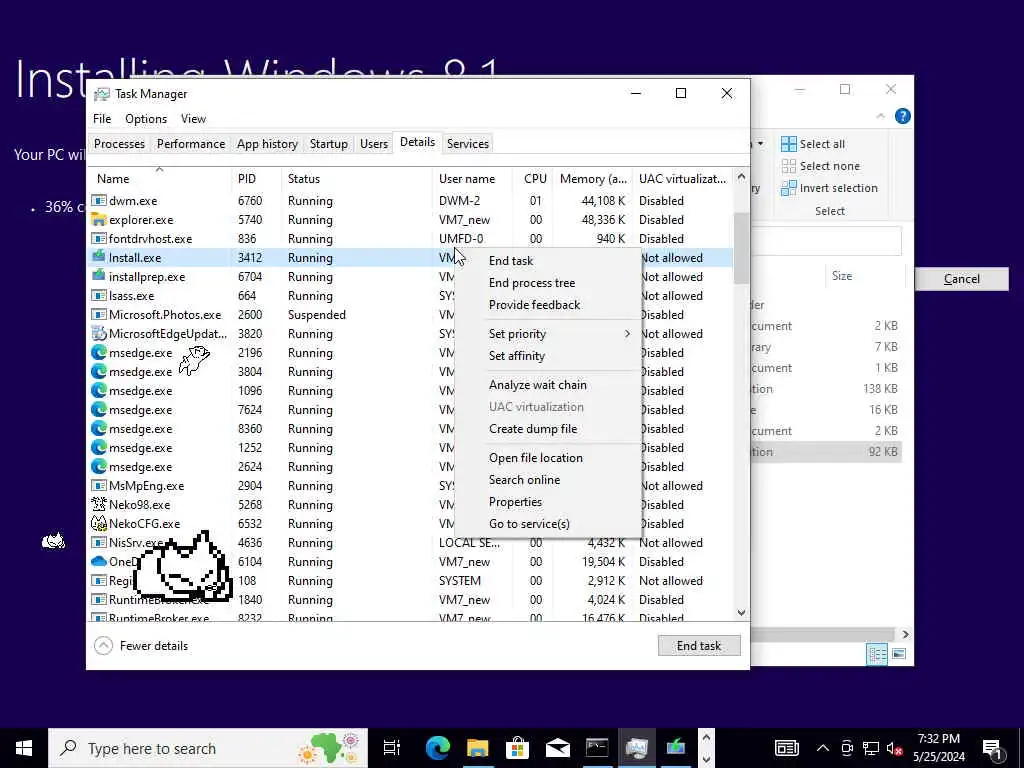Image resolution: width=1024 pixels, height=768 pixels.
Task: Click Select none icon in Explorer ribbon
Action: pyautogui.click(x=788, y=166)
